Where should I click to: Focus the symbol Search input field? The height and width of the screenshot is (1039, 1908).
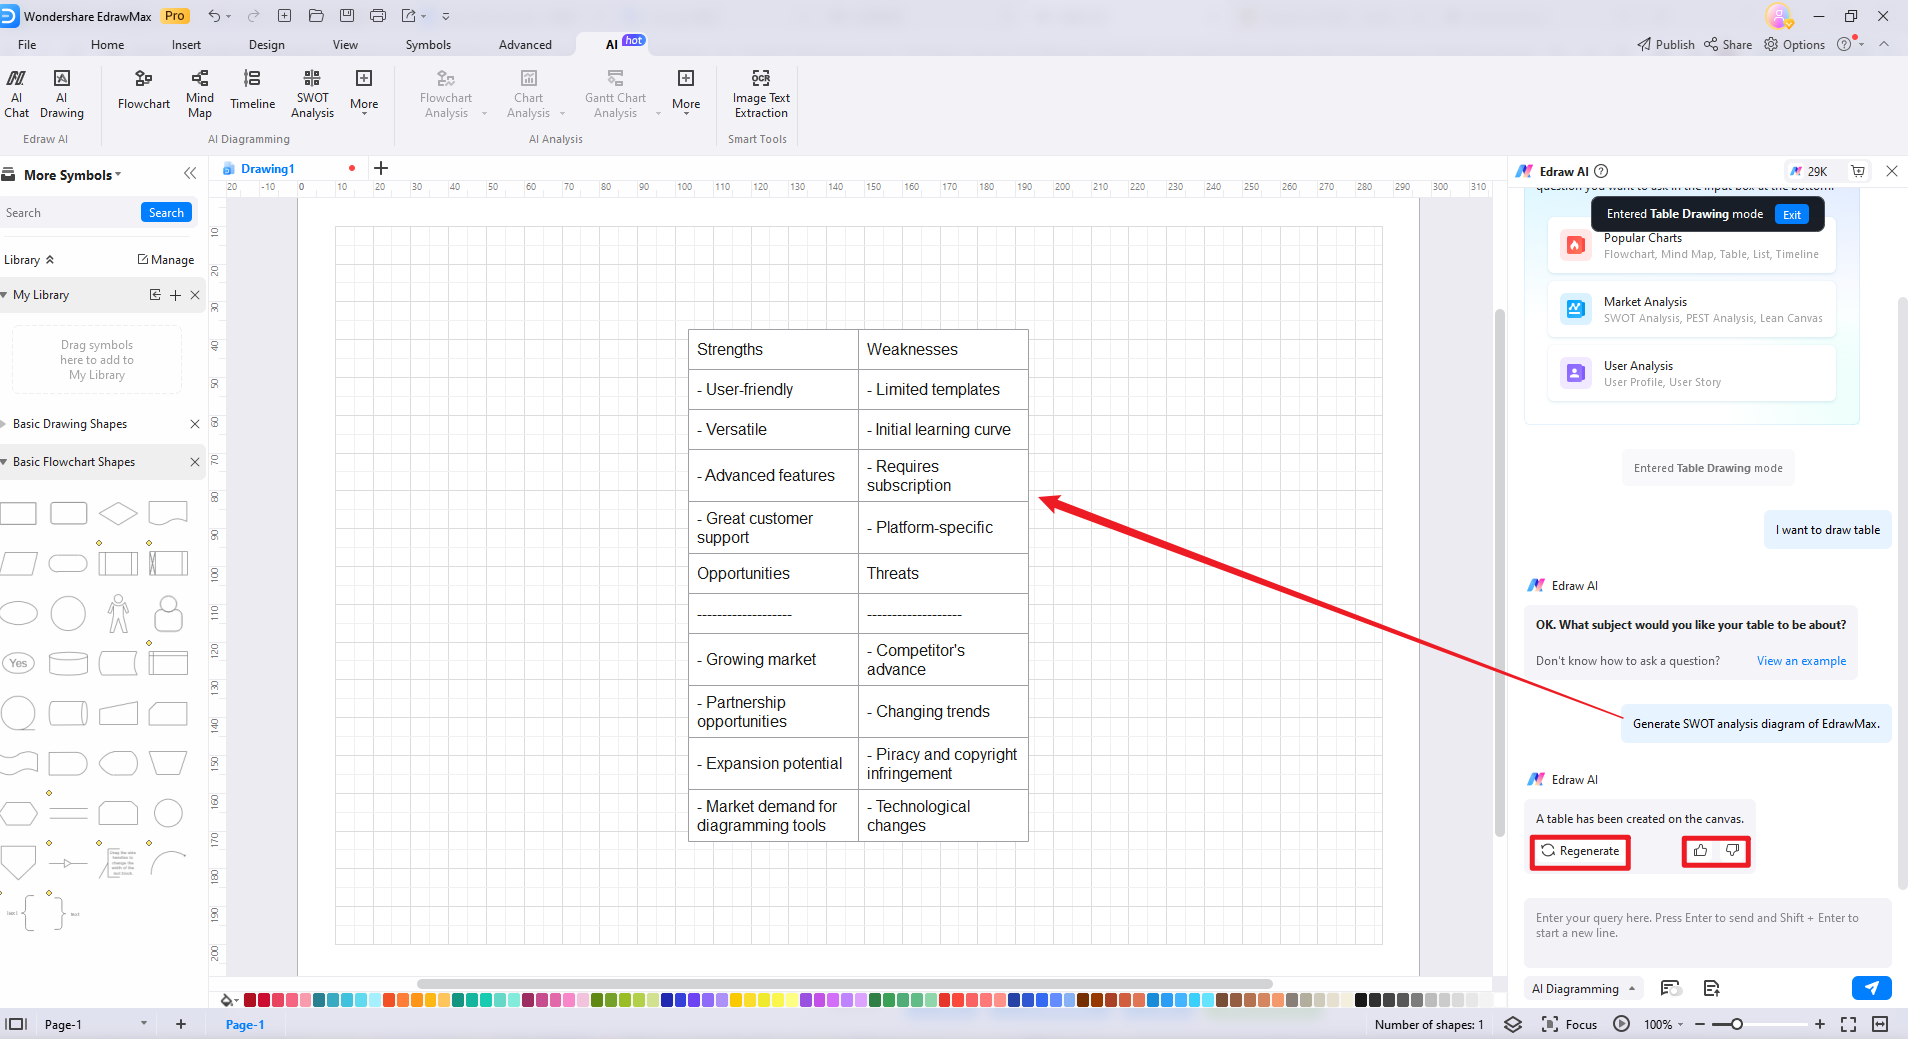click(70, 213)
